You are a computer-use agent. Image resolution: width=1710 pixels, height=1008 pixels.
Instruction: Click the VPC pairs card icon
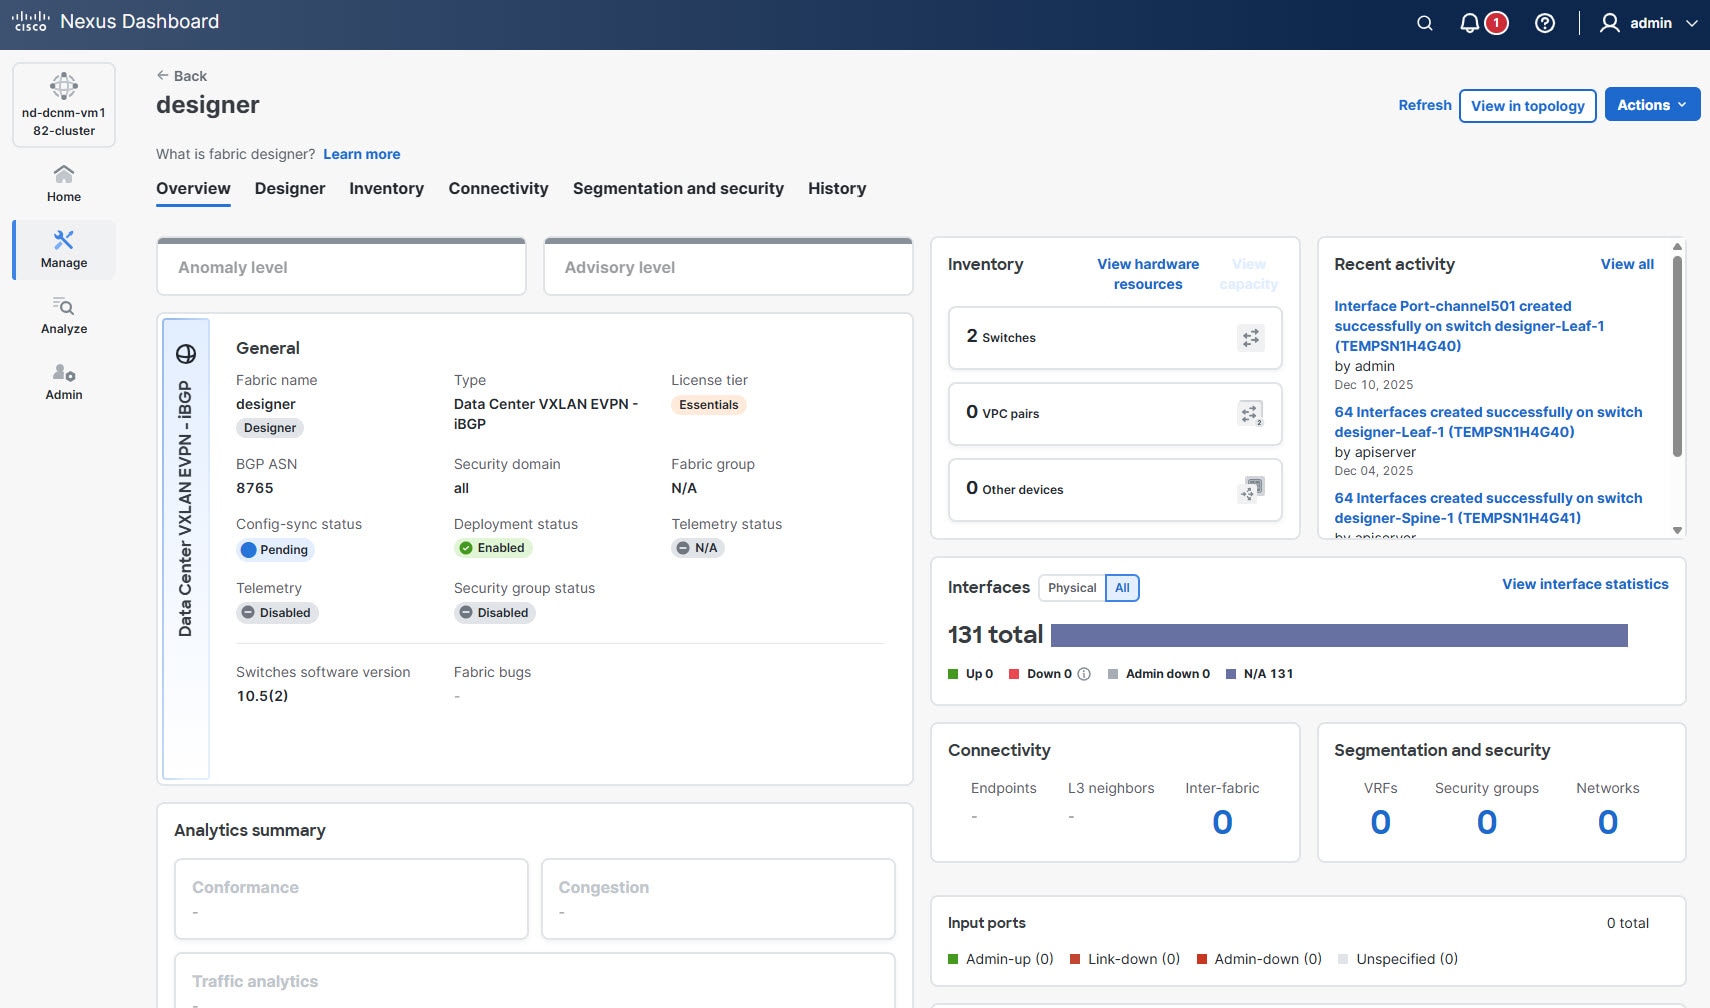coord(1251,414)
